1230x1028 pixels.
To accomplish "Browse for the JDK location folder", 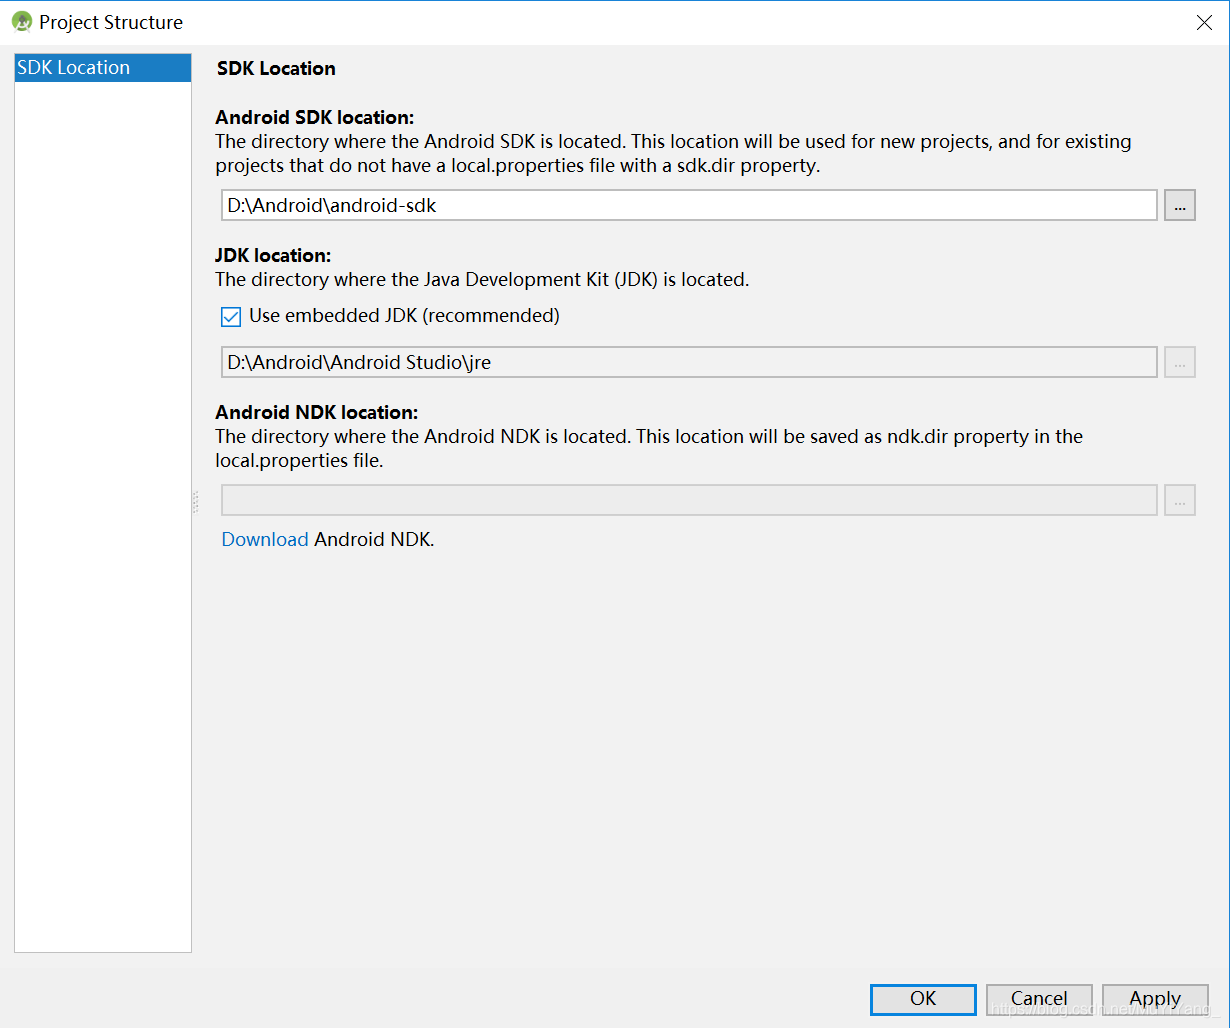I will (x=1180, y=362).
